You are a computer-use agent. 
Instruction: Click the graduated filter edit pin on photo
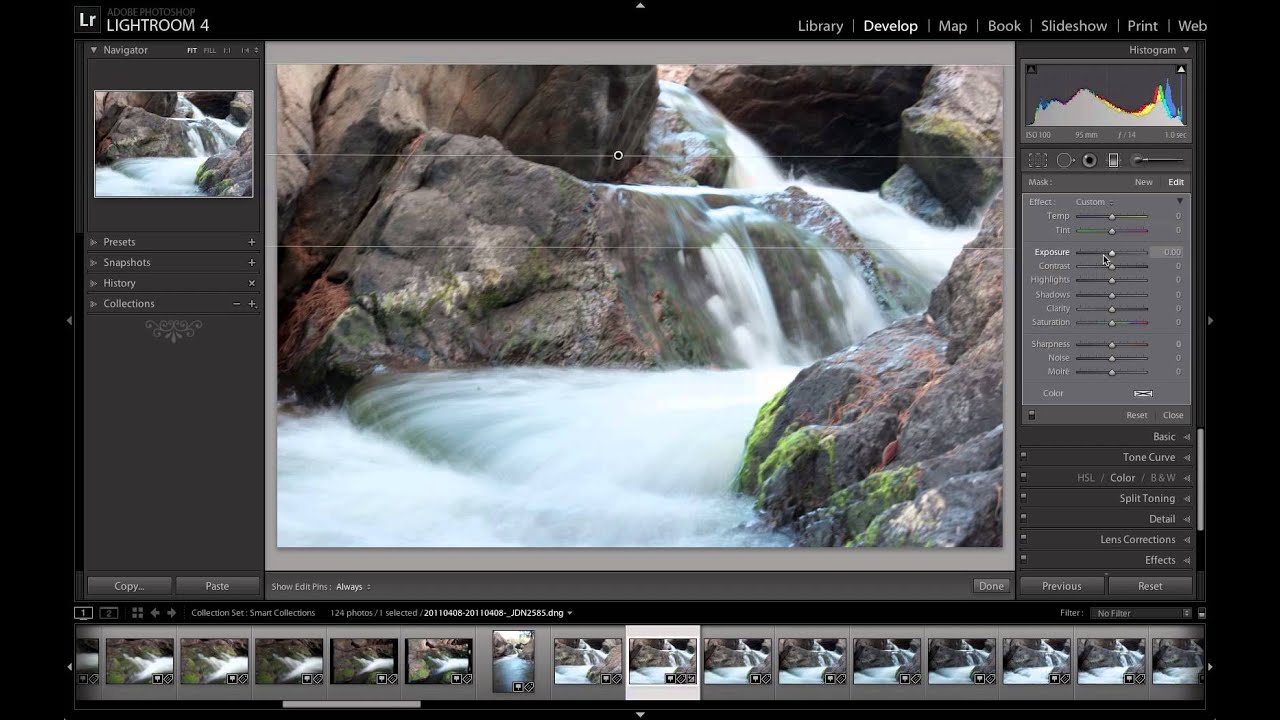[x=618, y=155]
